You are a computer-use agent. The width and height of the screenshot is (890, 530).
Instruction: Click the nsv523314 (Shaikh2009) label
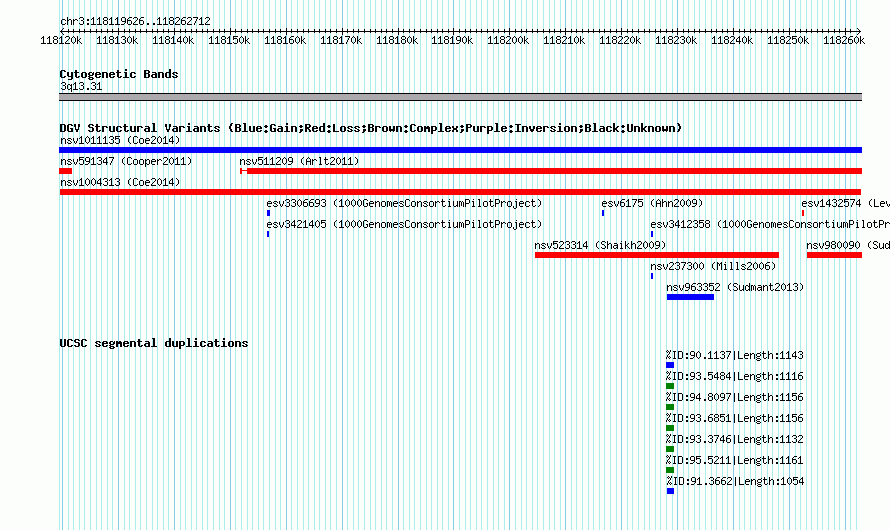coord(600,245)
